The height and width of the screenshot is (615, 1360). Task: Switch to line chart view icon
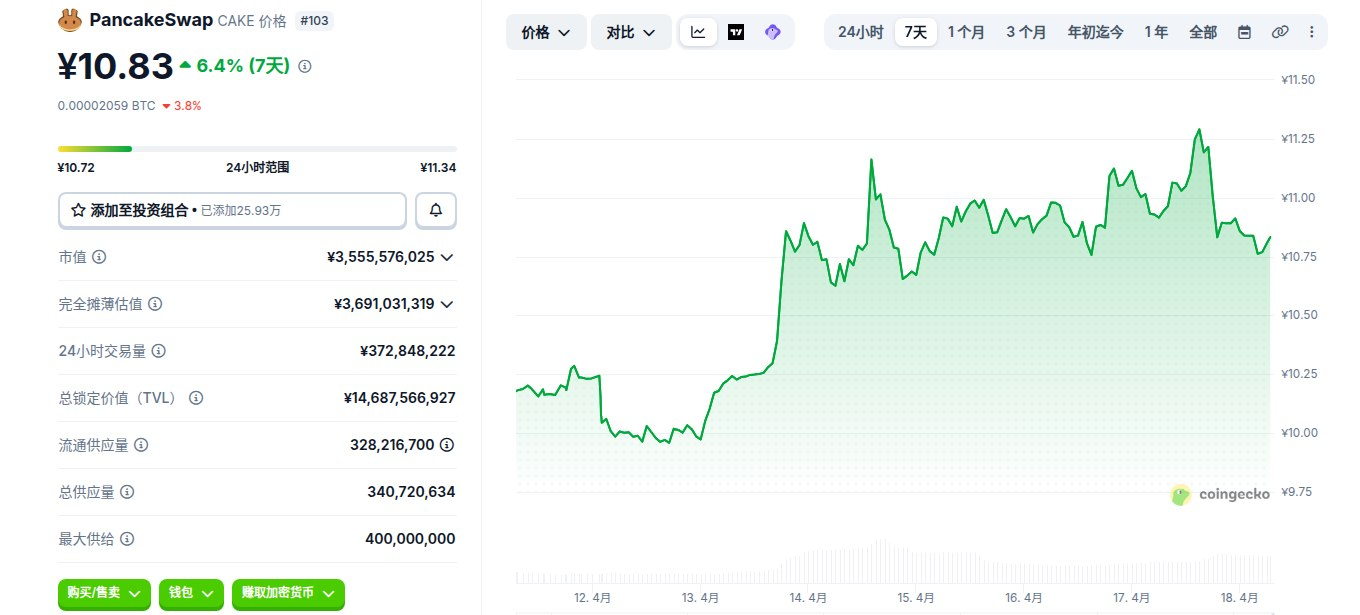tap(698, 32)
